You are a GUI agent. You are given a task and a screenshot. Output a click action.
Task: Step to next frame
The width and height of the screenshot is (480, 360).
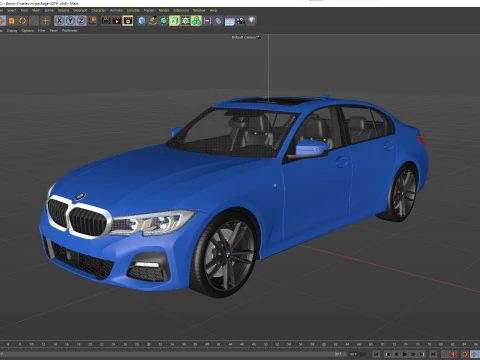[x=413, y=354]
